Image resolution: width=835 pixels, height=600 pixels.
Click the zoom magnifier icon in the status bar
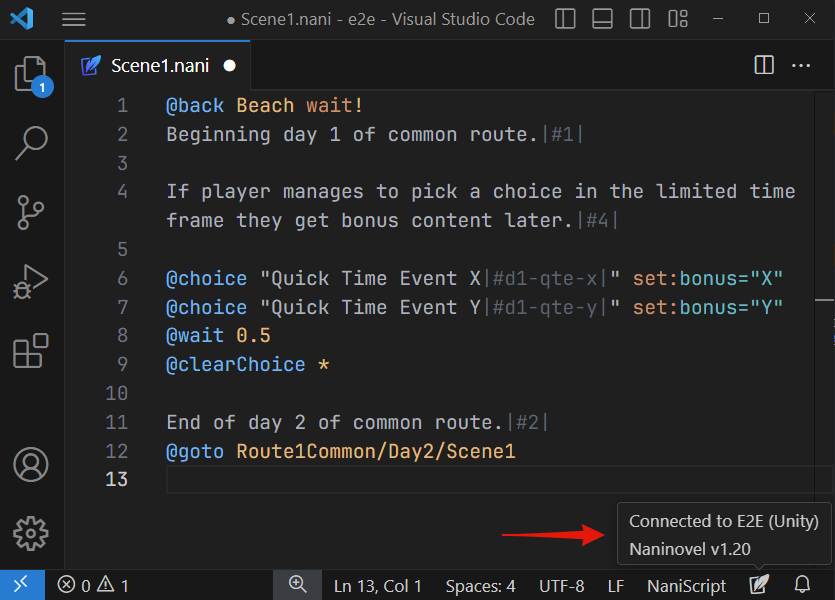coord(297,585)
